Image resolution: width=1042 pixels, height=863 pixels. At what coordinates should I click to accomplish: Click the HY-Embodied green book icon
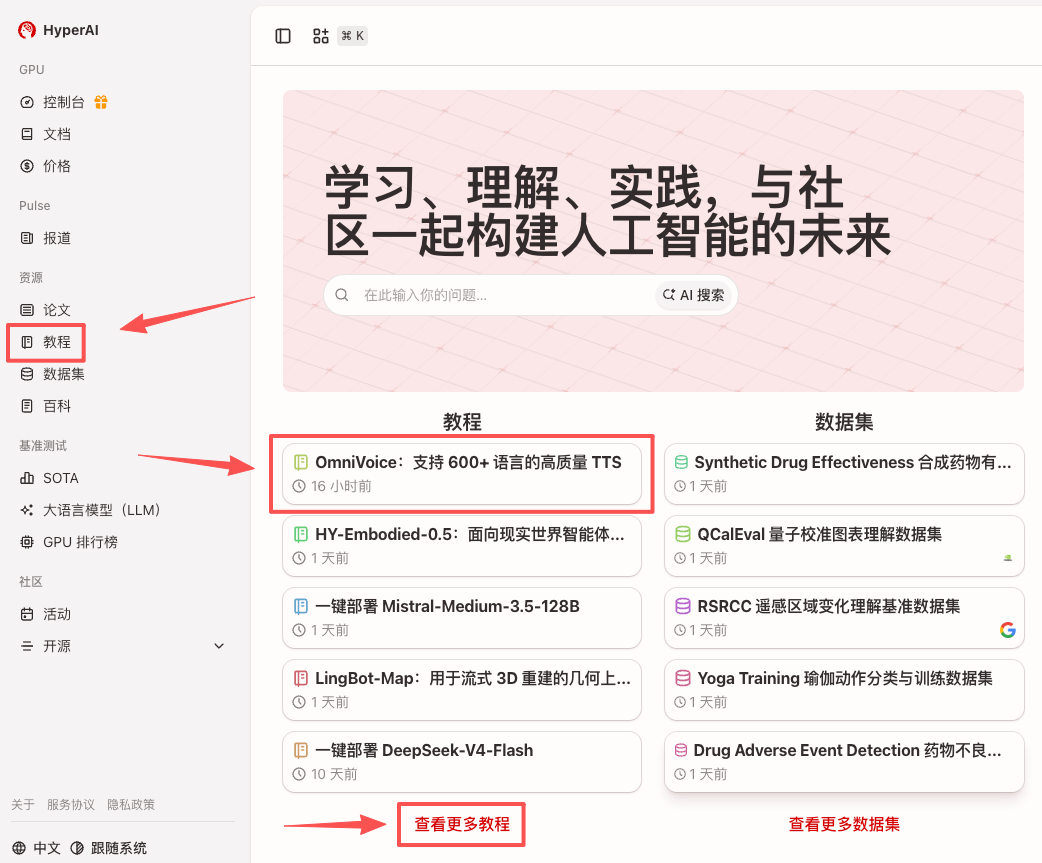pos(300,534)
